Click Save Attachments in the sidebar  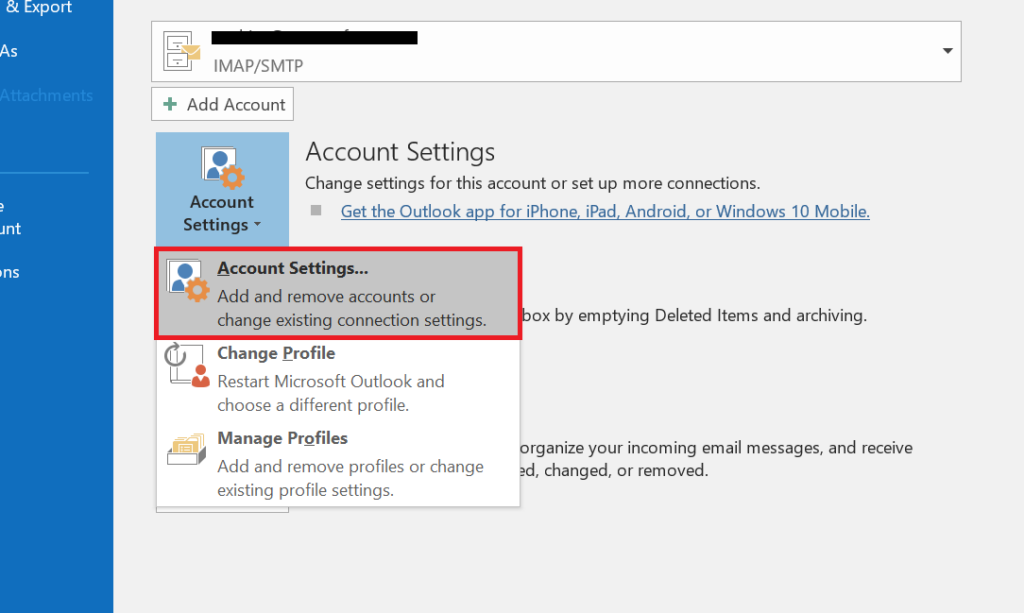(x=46, y=96)
